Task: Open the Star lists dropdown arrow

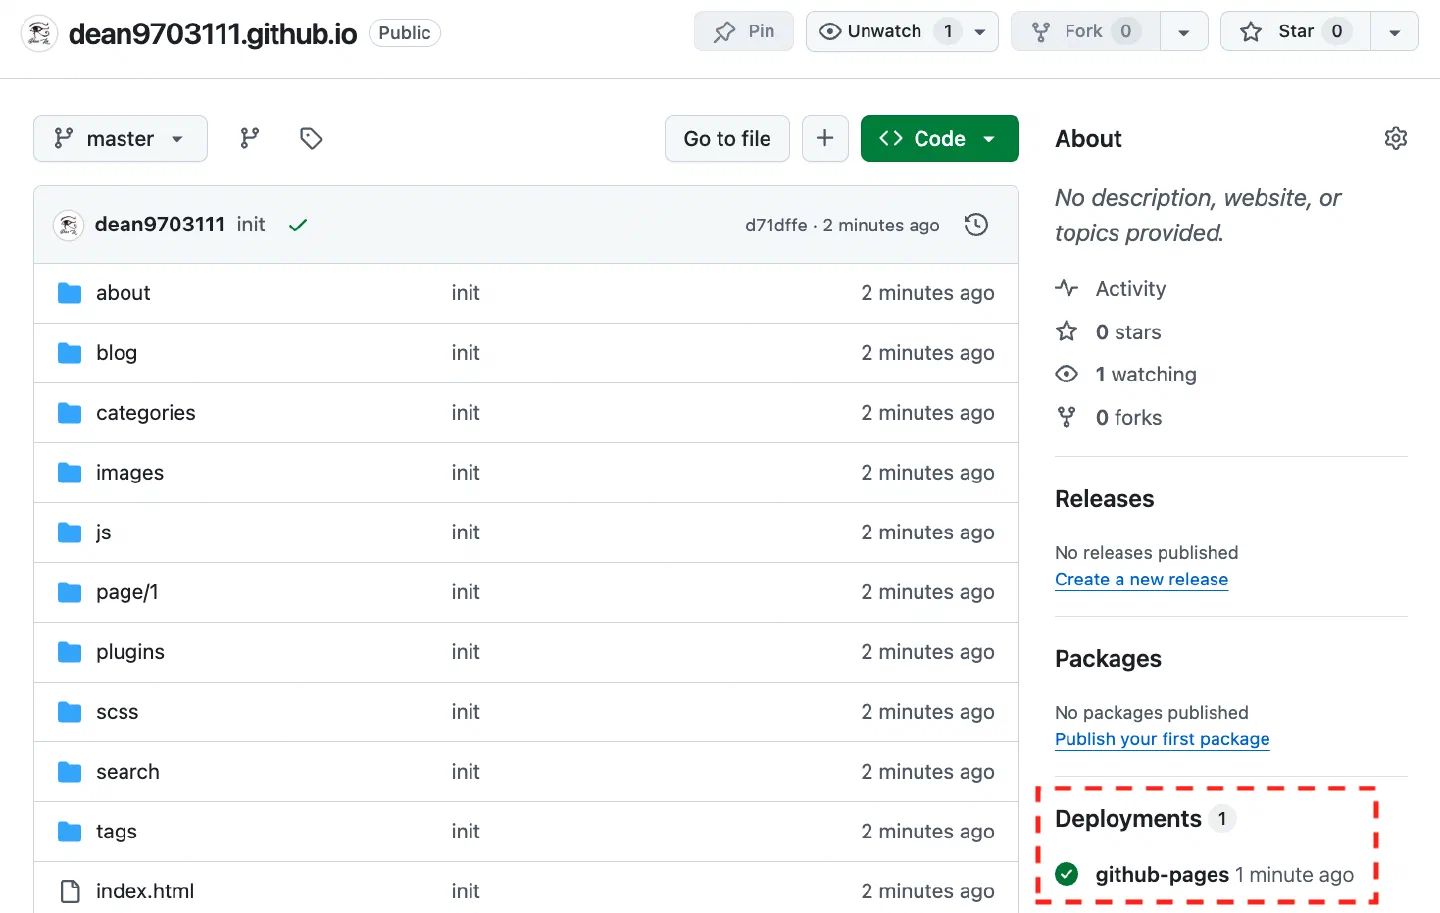Action: [x=1394, y=31]
